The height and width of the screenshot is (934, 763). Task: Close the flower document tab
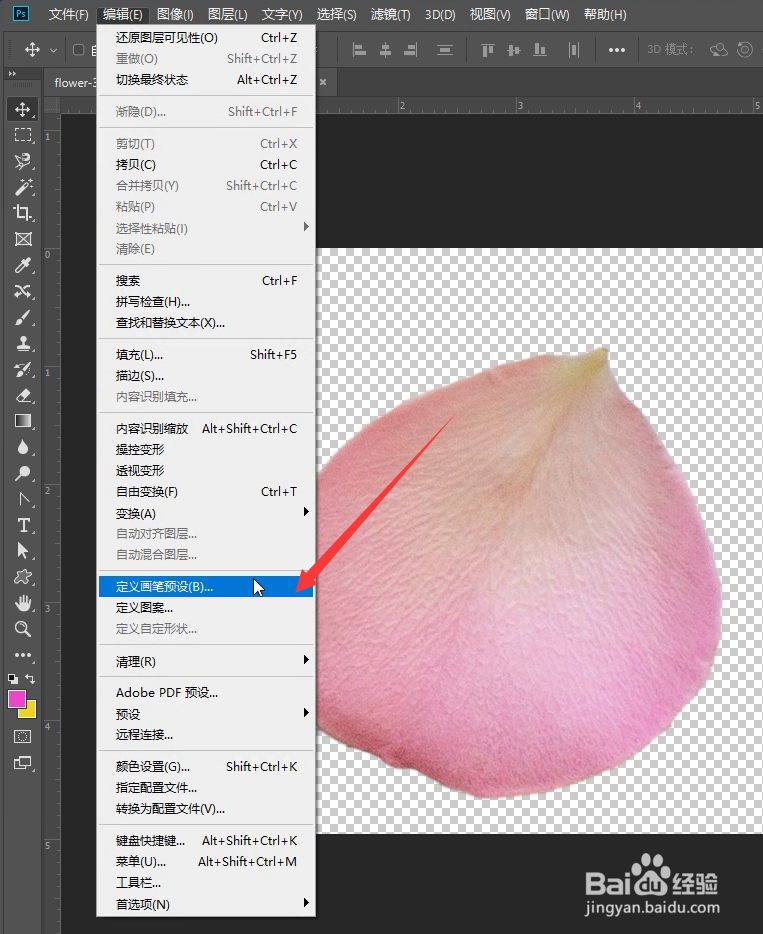[323, 82]
